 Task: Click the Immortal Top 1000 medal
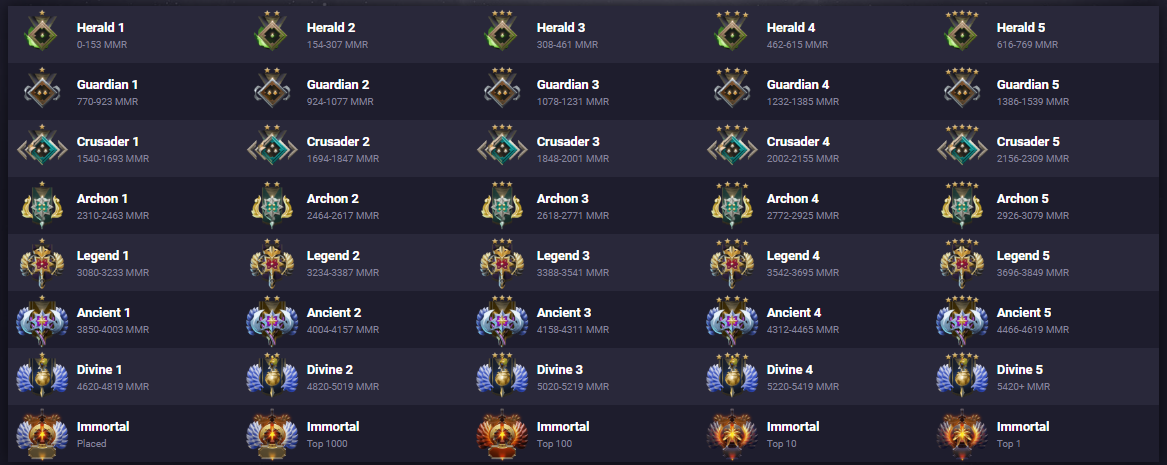267,434
